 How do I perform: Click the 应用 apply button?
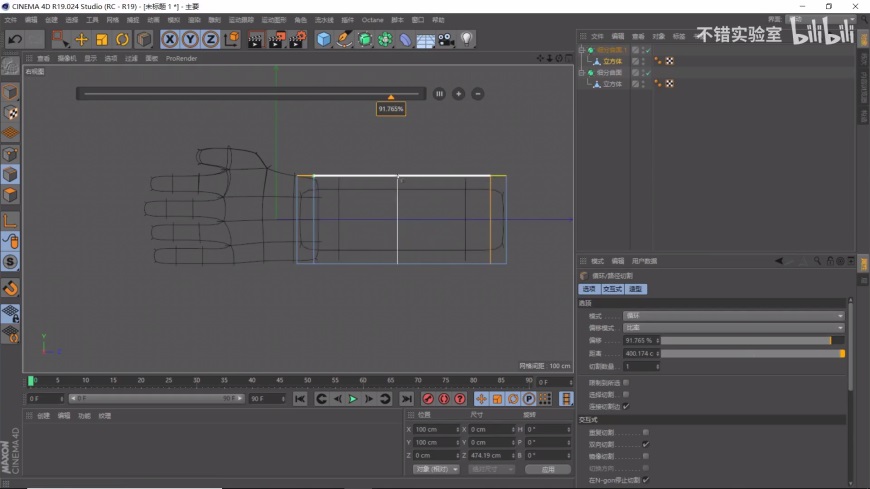click(x=547, y=468)
